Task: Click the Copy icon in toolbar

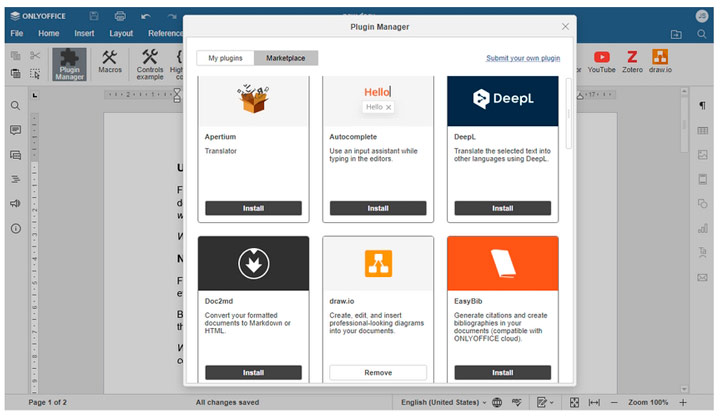Action: (x=15, y=56)
